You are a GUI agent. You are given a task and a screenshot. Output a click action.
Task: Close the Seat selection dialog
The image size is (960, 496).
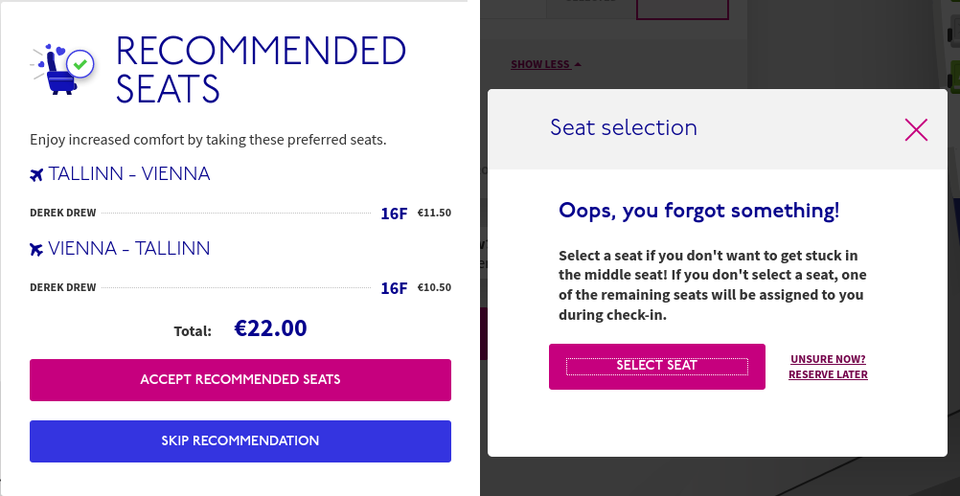[916, 129]
